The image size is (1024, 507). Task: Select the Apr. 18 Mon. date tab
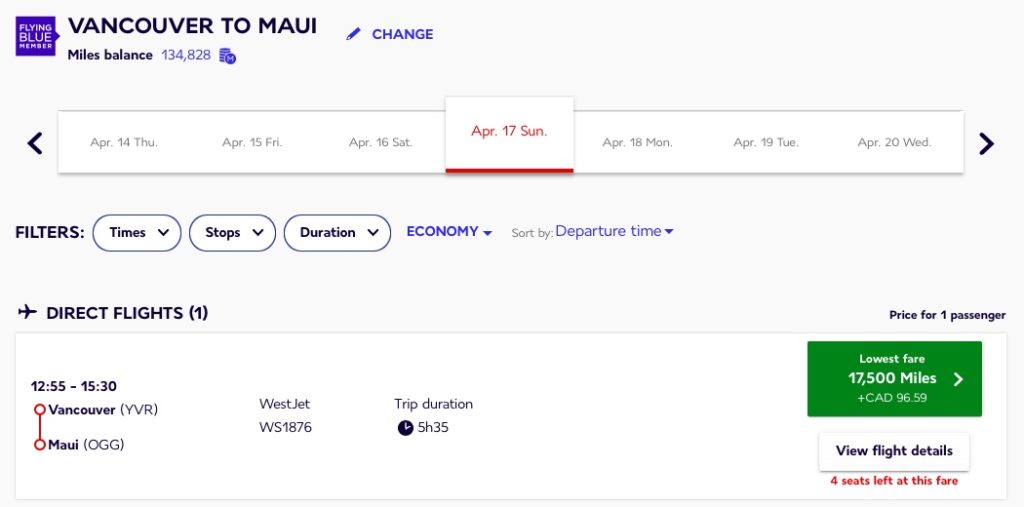click(x=637, y=142)
